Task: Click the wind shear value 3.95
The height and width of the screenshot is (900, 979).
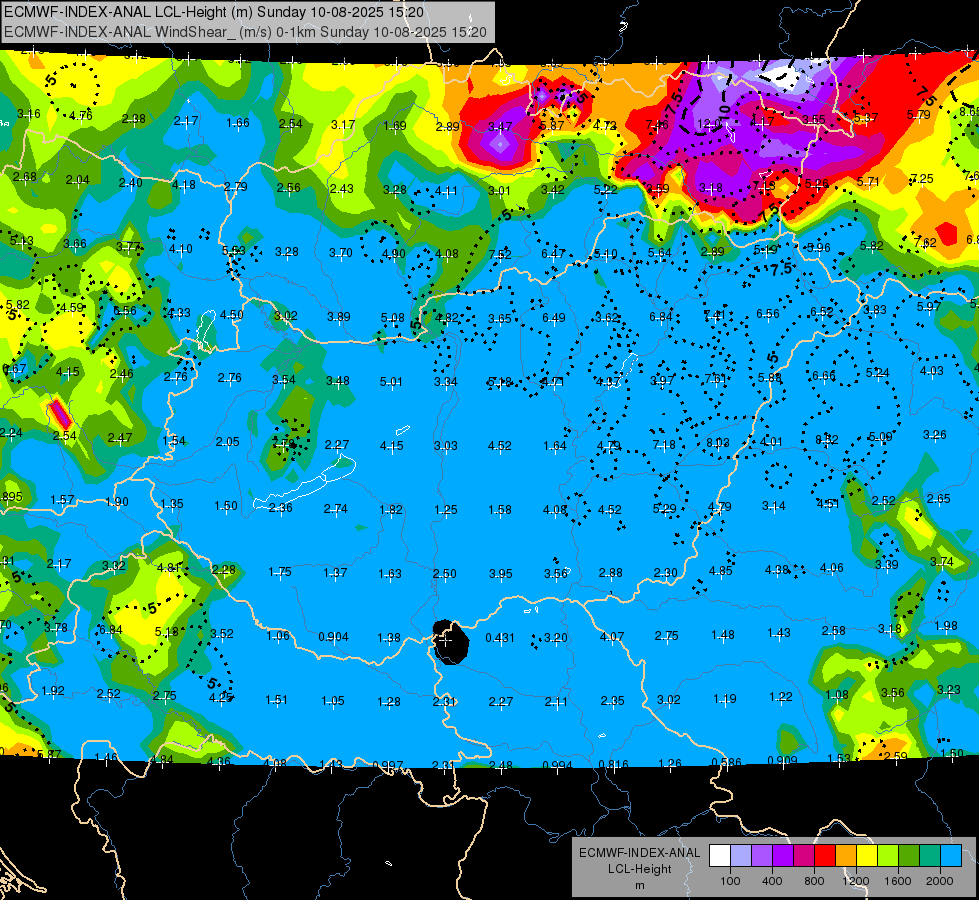Action: tap(501, 573)
